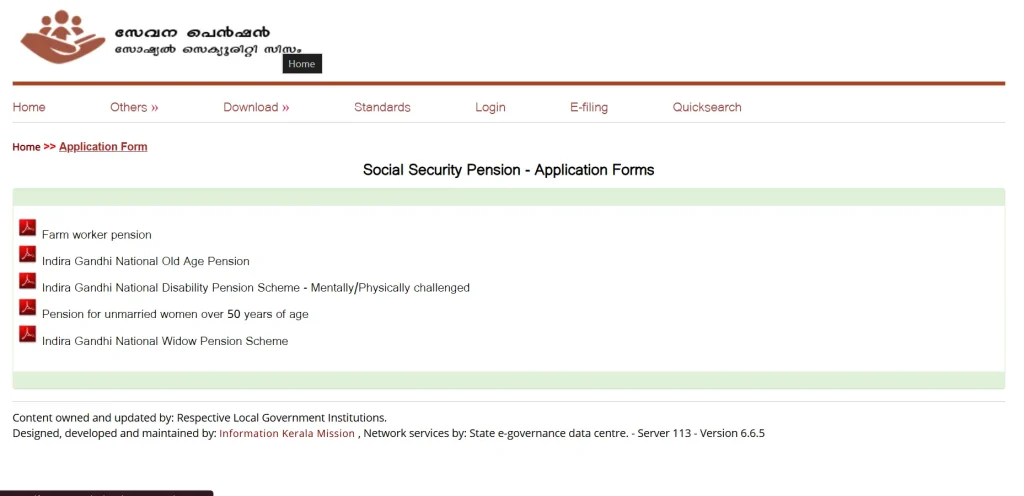Open Information Kerala Mission link

pos(287,433)
